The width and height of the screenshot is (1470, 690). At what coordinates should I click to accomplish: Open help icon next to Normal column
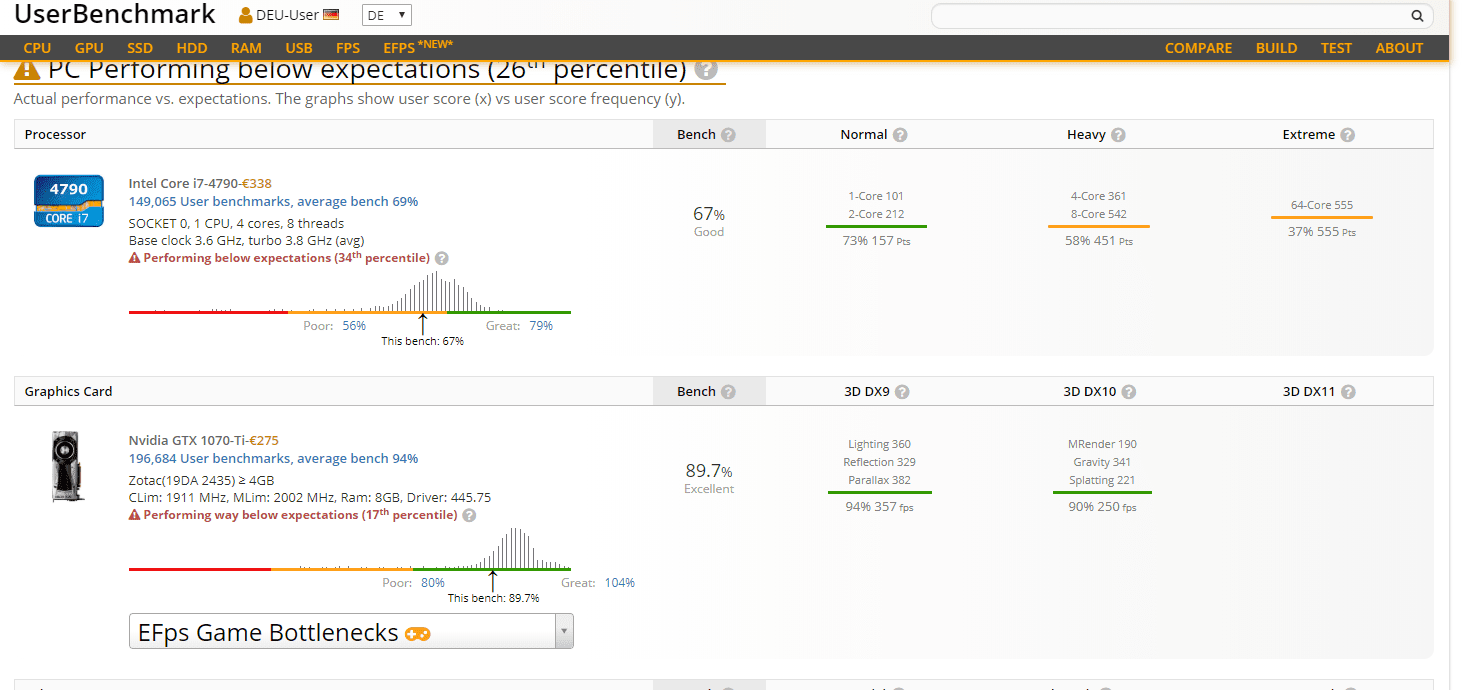900,135
